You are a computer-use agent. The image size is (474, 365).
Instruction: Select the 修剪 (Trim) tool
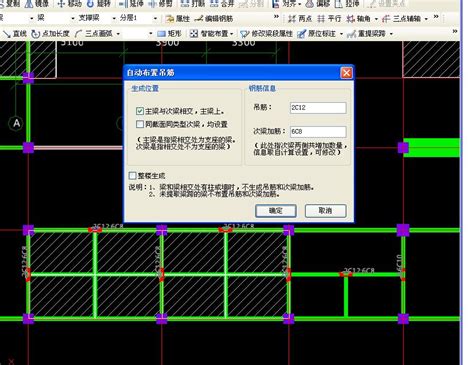tap(160, 4)
